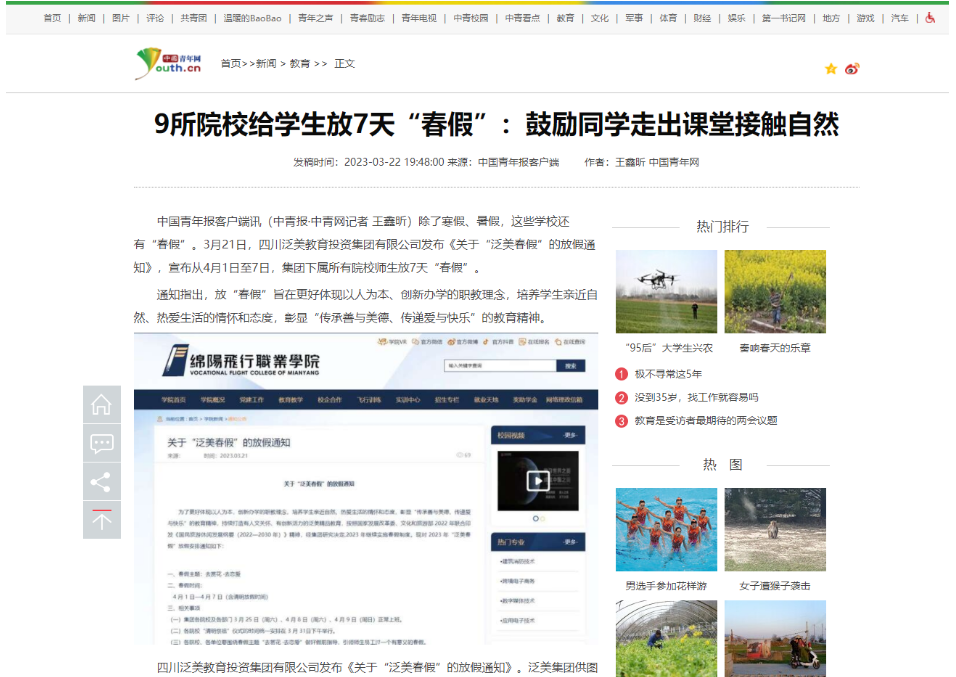This screenshot has width=956, height=677.
Task: Click the floating sidebar home icon
Action: [101, 405]
